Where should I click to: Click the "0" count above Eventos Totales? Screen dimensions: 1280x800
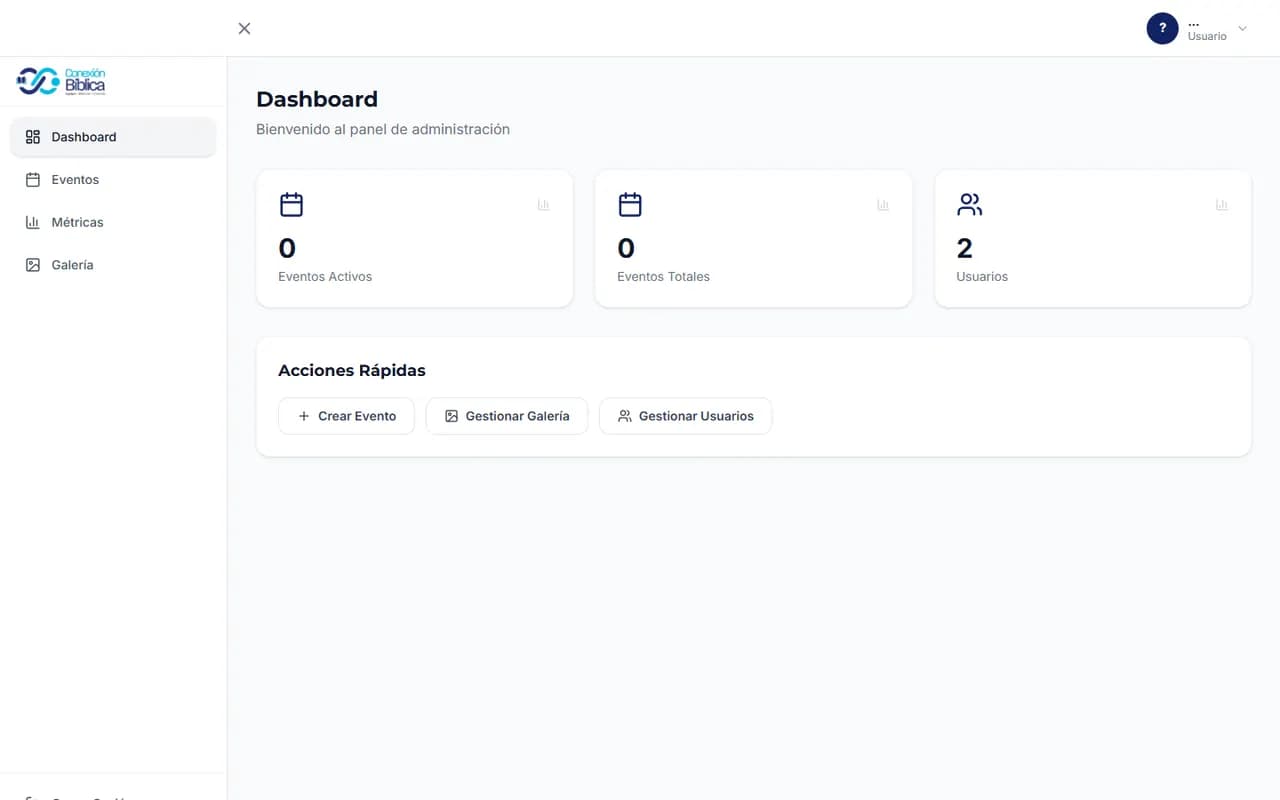tap(626, 247)
